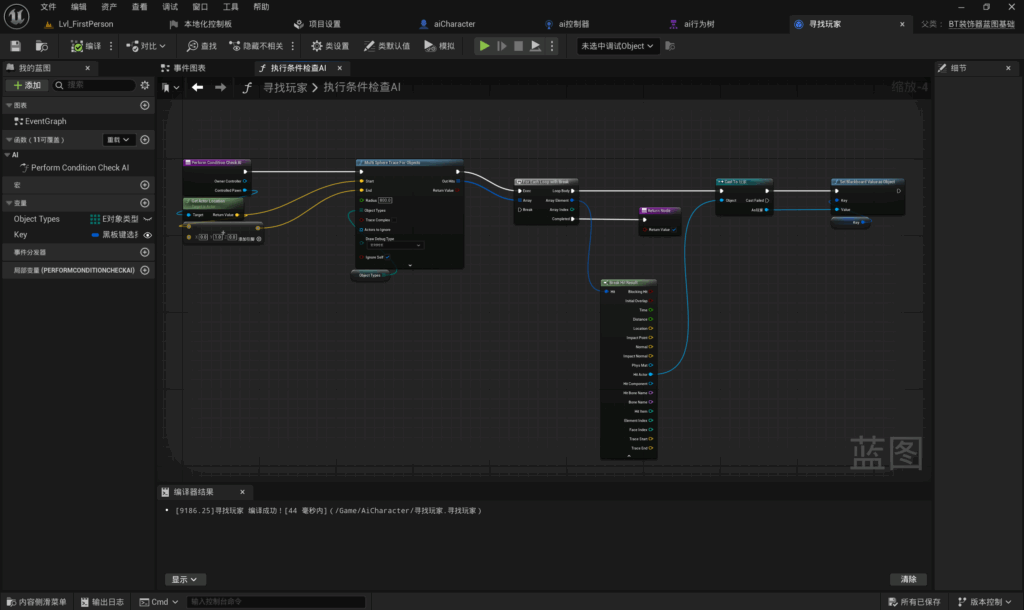Add a new graph with 图表 plus icon
Image resolution: width=1024 pixels, height=610 pixels.
pos(145,105)
